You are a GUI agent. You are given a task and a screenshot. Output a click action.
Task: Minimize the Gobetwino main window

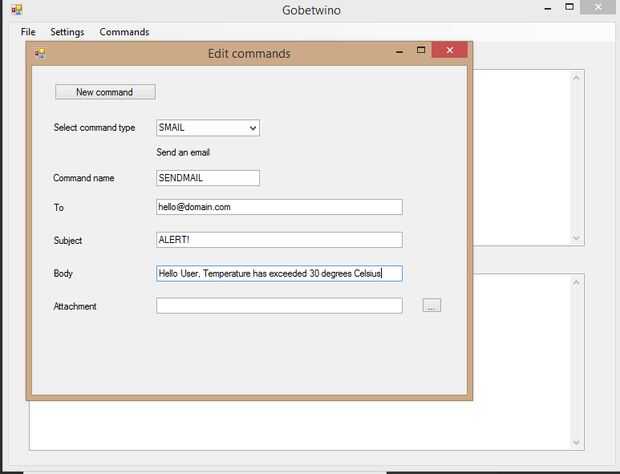548,9
